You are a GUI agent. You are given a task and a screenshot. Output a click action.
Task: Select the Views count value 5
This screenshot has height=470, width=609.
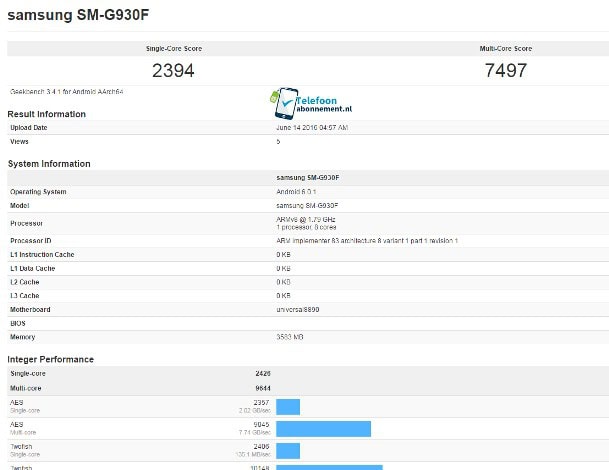(278, 141)
